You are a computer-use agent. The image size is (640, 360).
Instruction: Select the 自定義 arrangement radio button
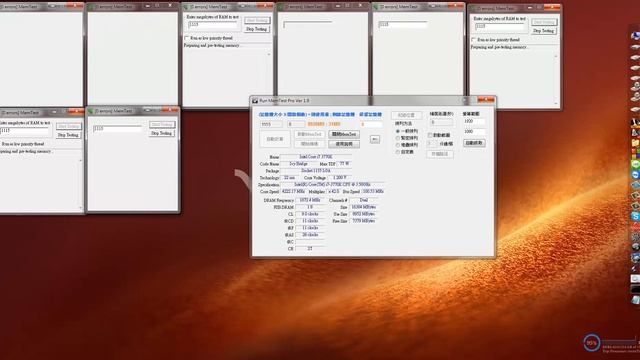[398, 152]
